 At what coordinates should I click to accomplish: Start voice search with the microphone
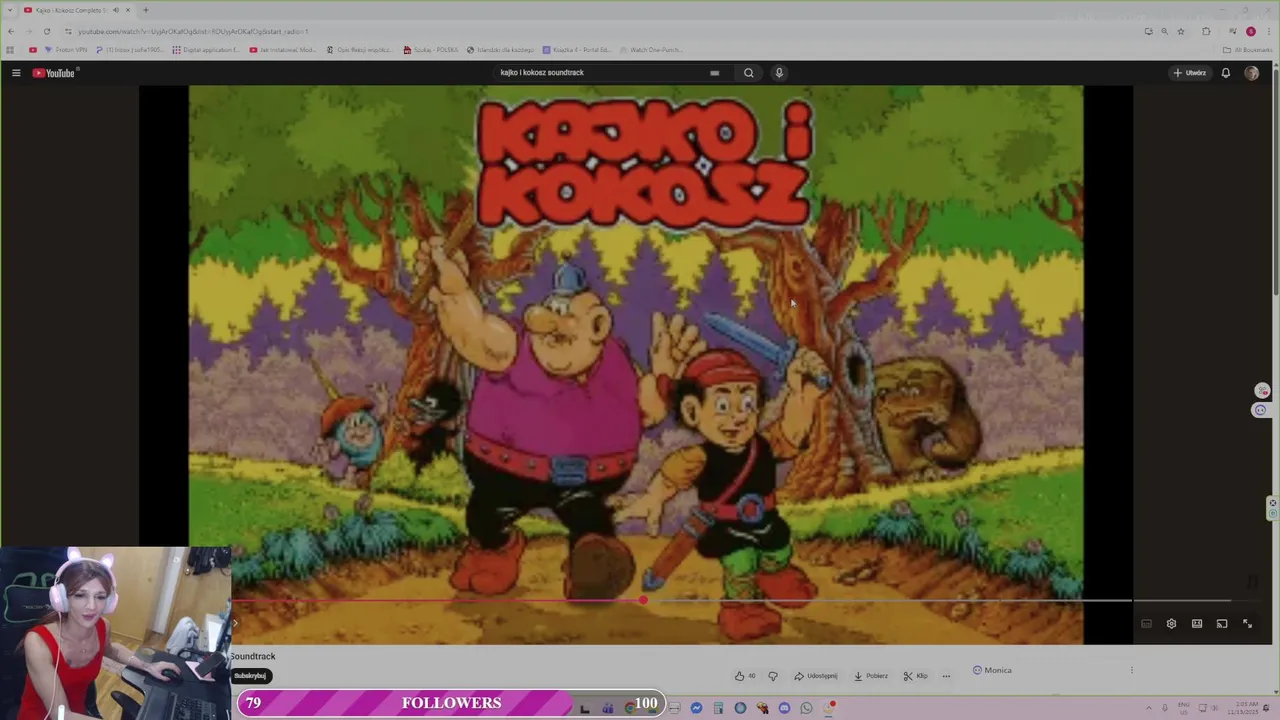[x=779, y=73]
